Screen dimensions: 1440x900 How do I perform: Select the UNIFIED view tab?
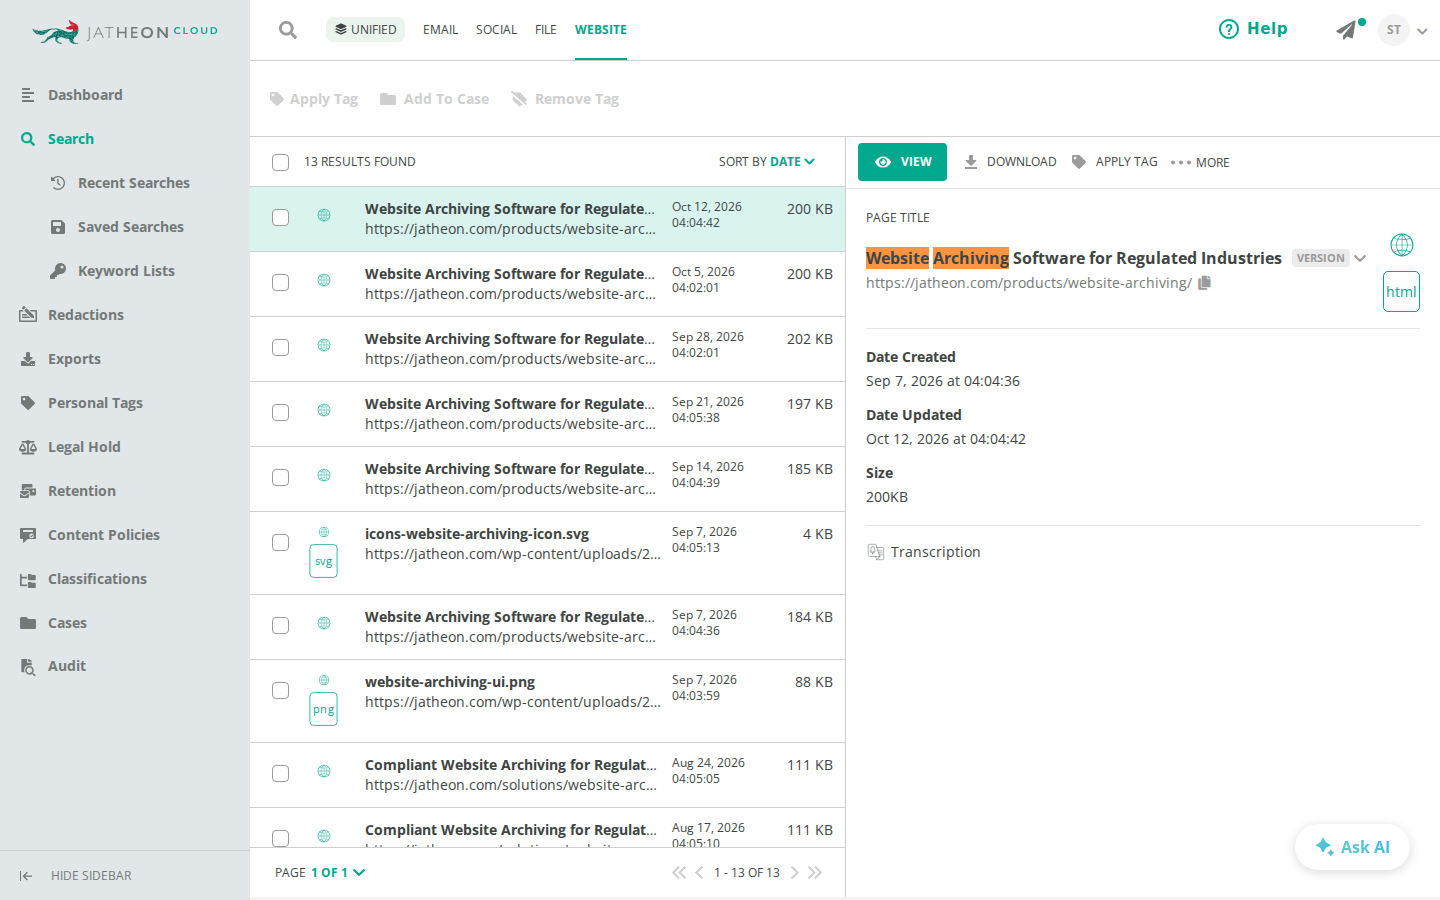(x=365, y=30)
